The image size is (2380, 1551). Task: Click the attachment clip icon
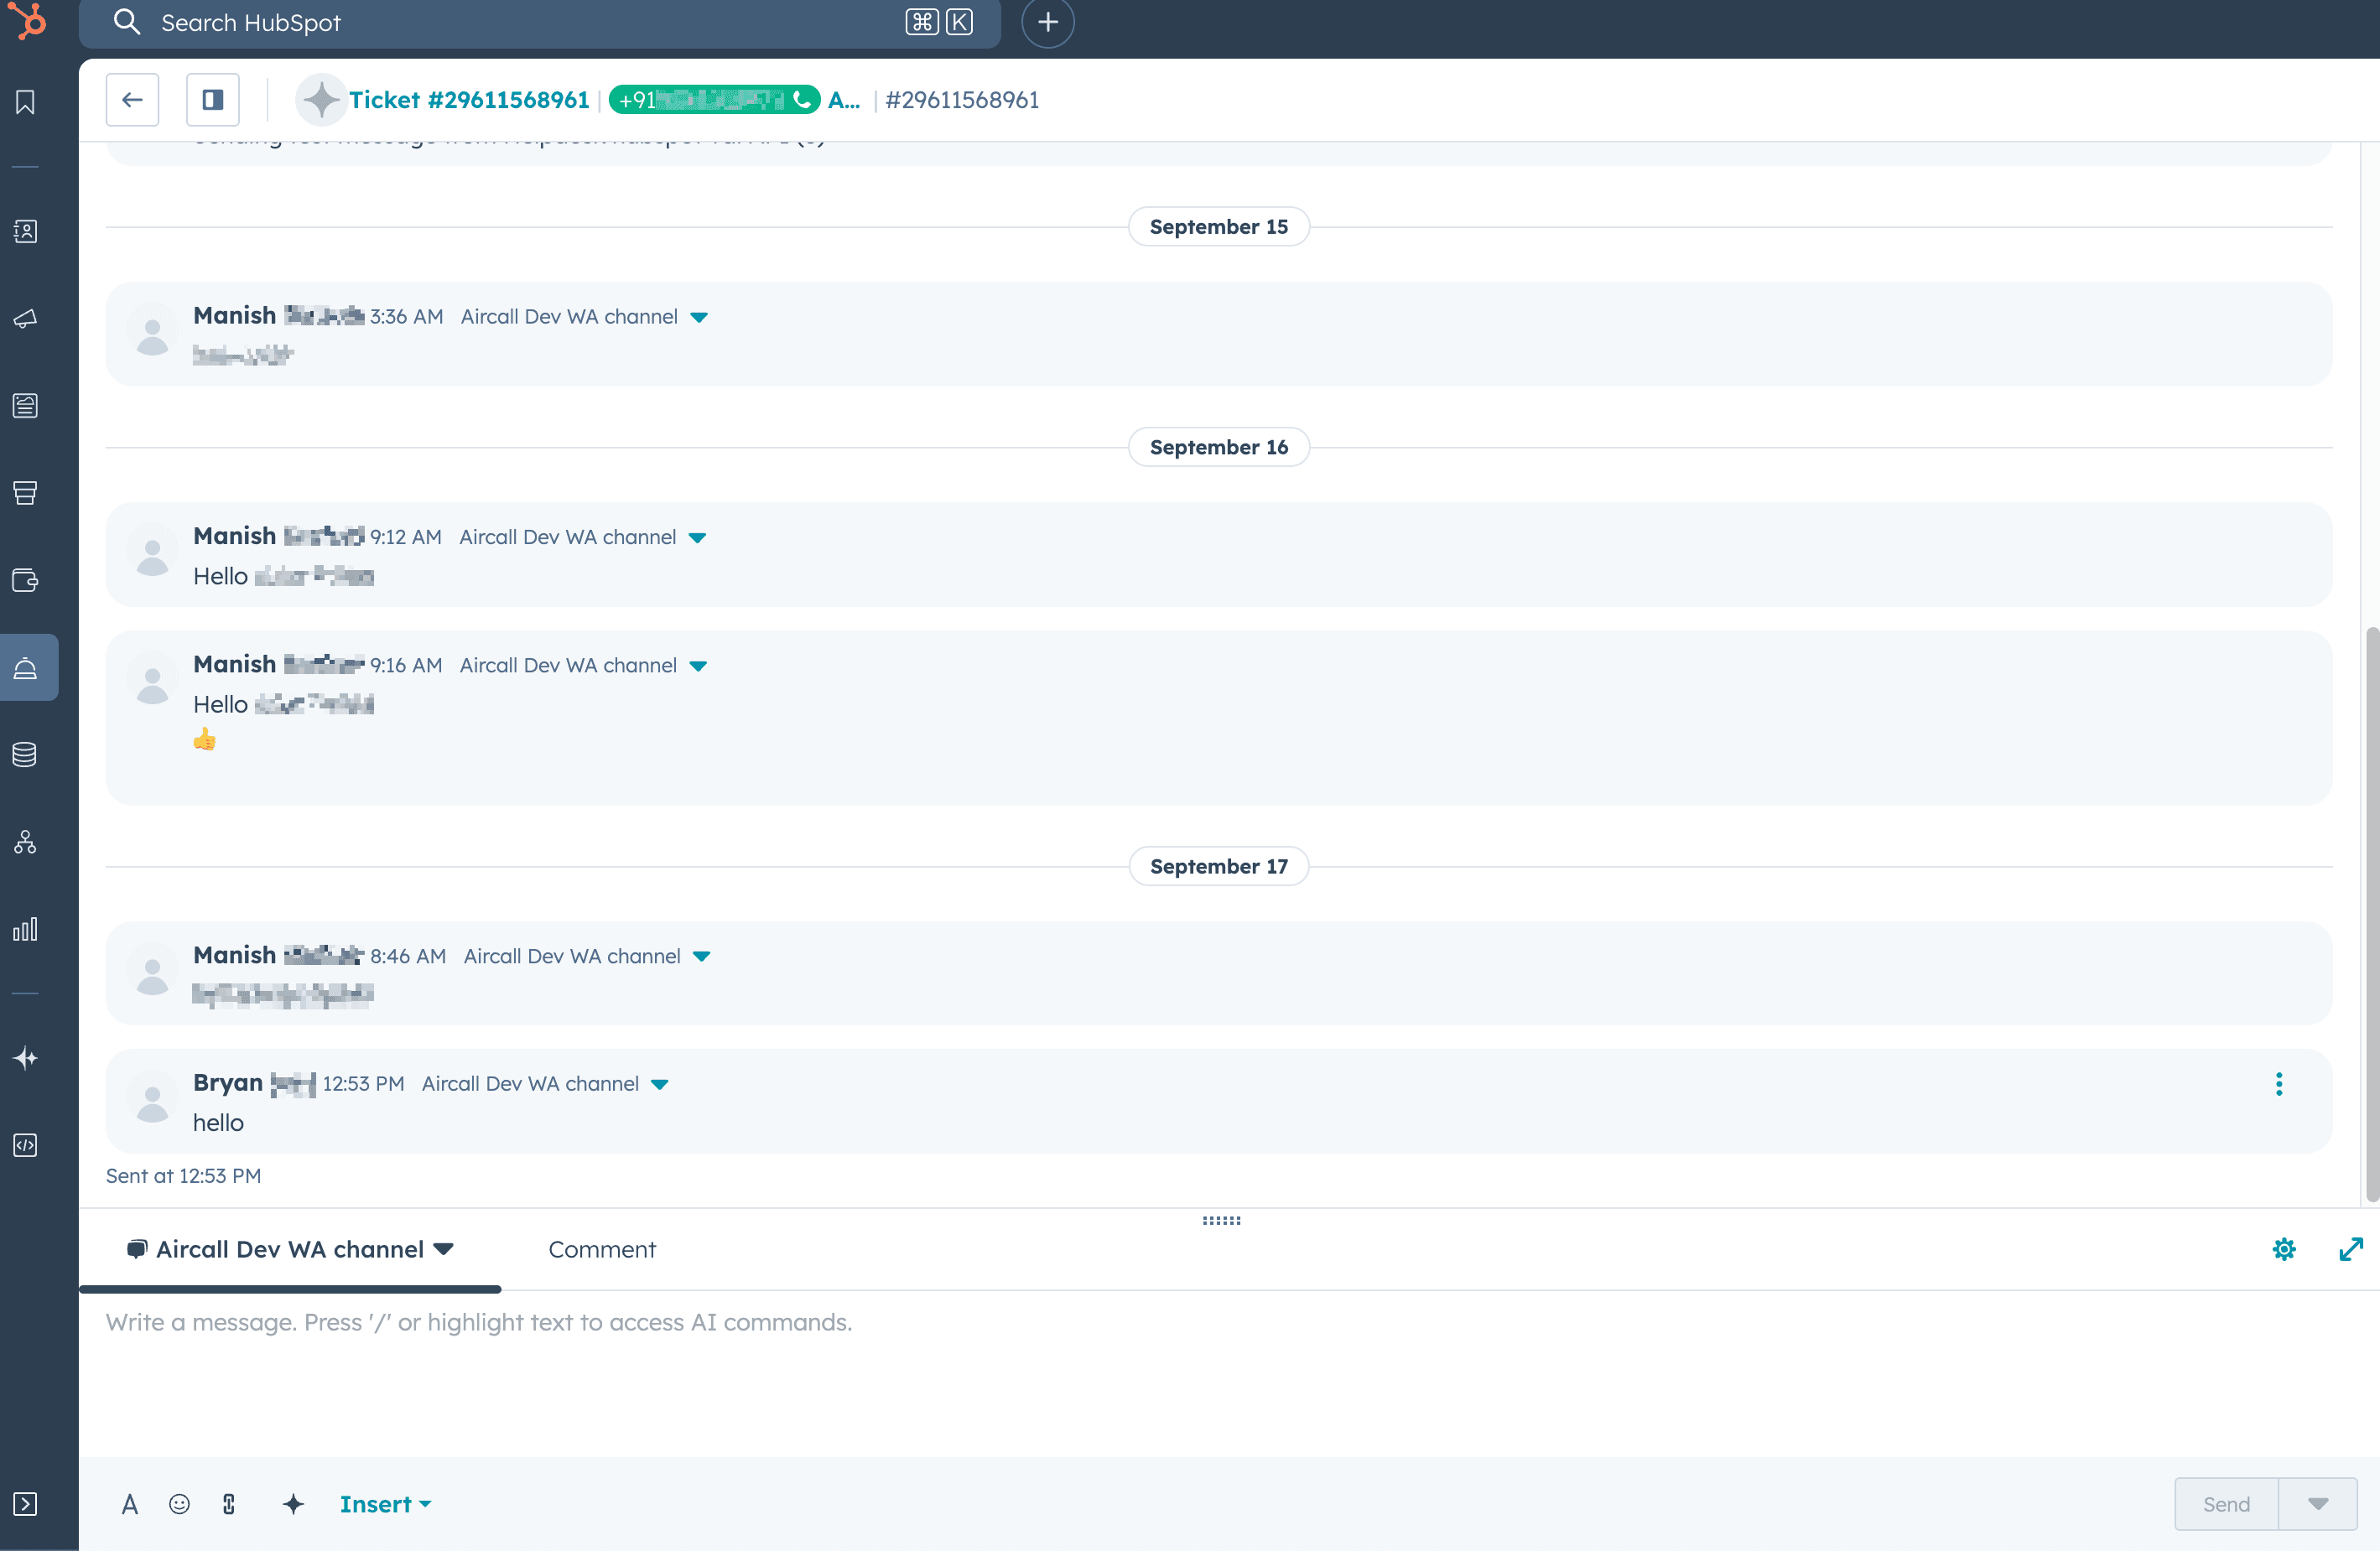[x=229, y=1504]
